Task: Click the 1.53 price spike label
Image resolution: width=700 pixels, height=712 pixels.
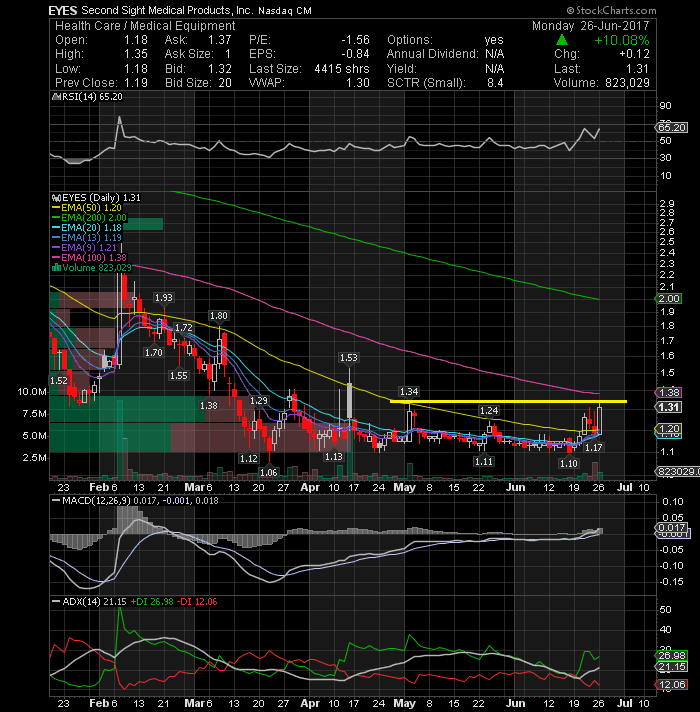Action: point(349,358)
